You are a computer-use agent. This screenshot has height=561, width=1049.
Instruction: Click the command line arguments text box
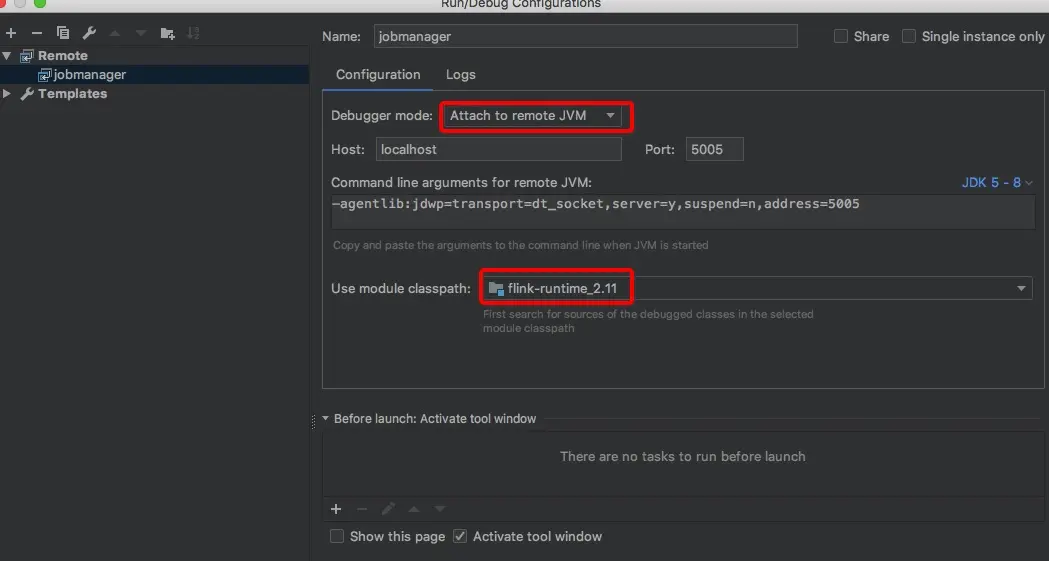(x=683, y=211)
